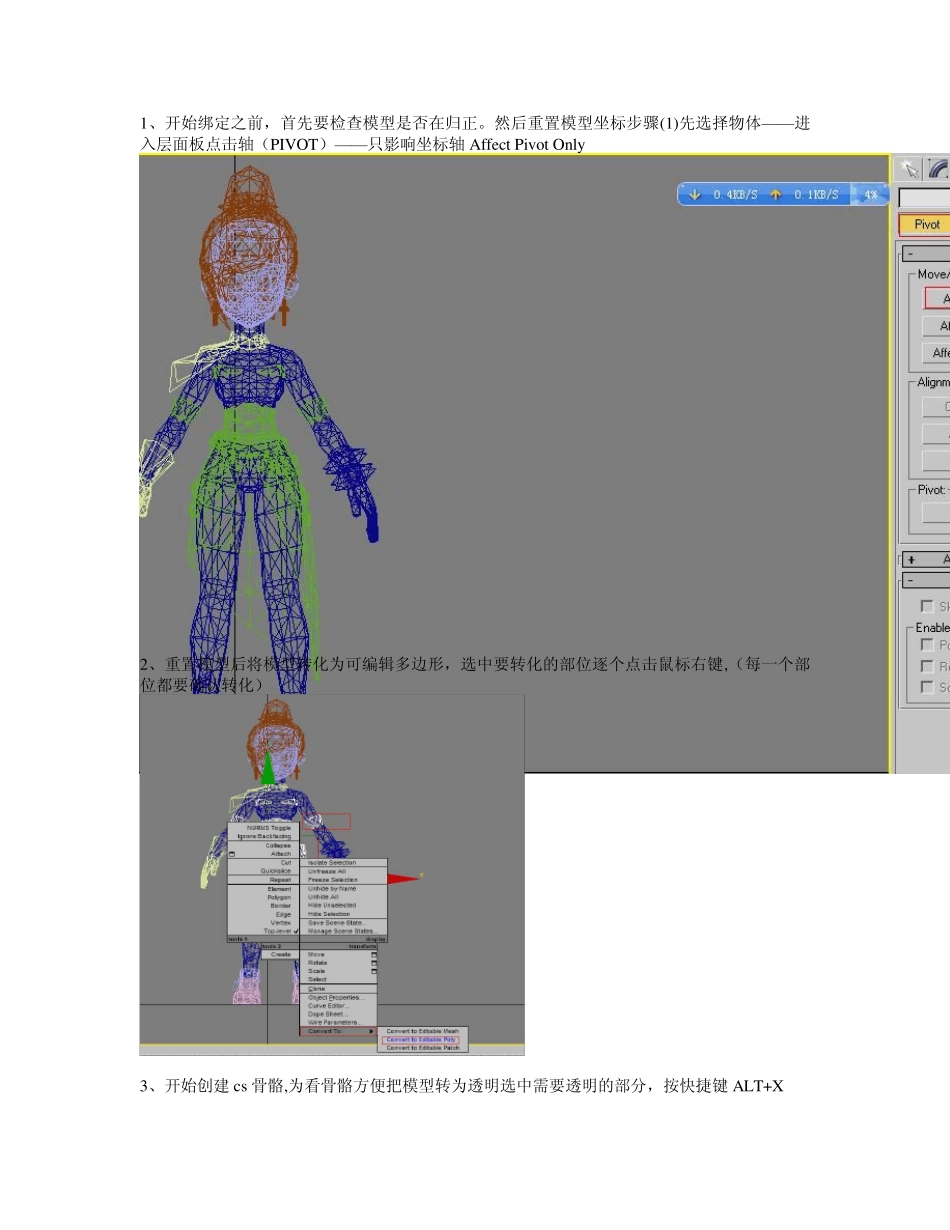
Task: Collapse the rollout below the Pivot button
Action: click(909, 254)
